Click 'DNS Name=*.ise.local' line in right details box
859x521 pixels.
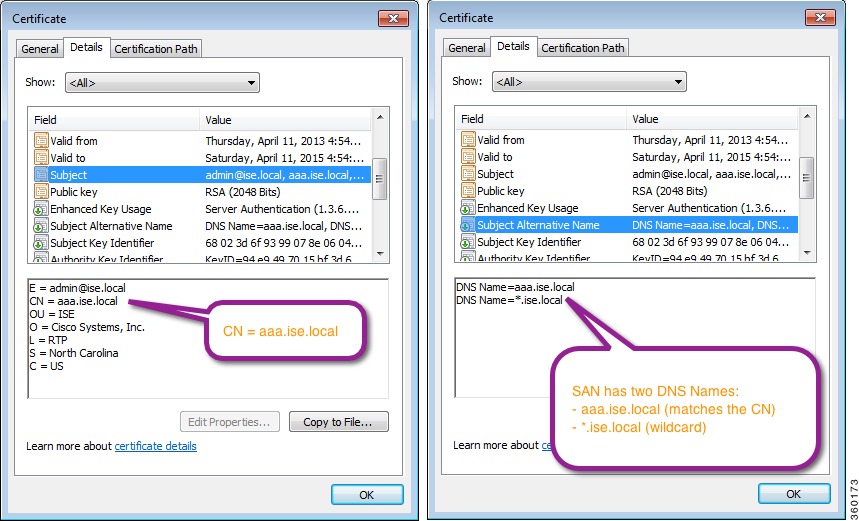tap(509, 300)
